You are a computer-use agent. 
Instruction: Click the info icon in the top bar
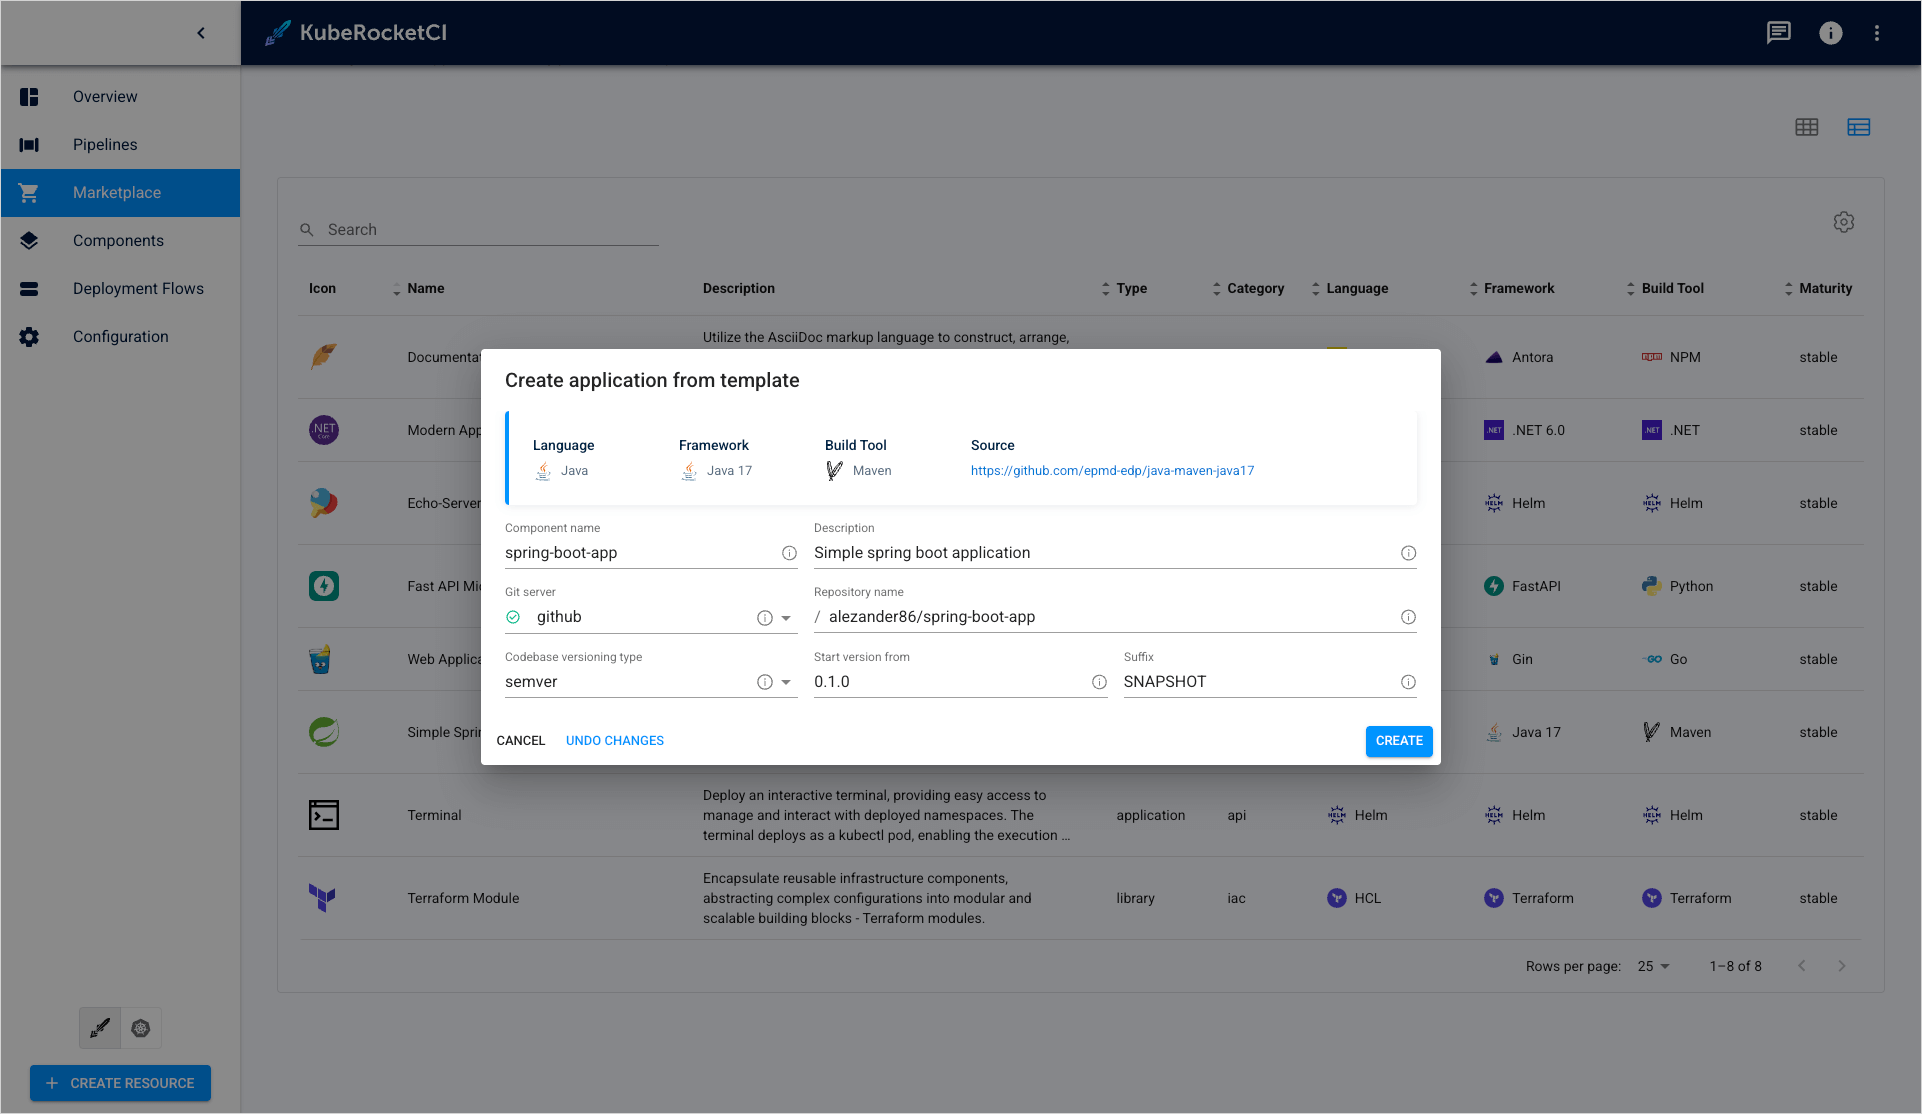pos(1830,32)
